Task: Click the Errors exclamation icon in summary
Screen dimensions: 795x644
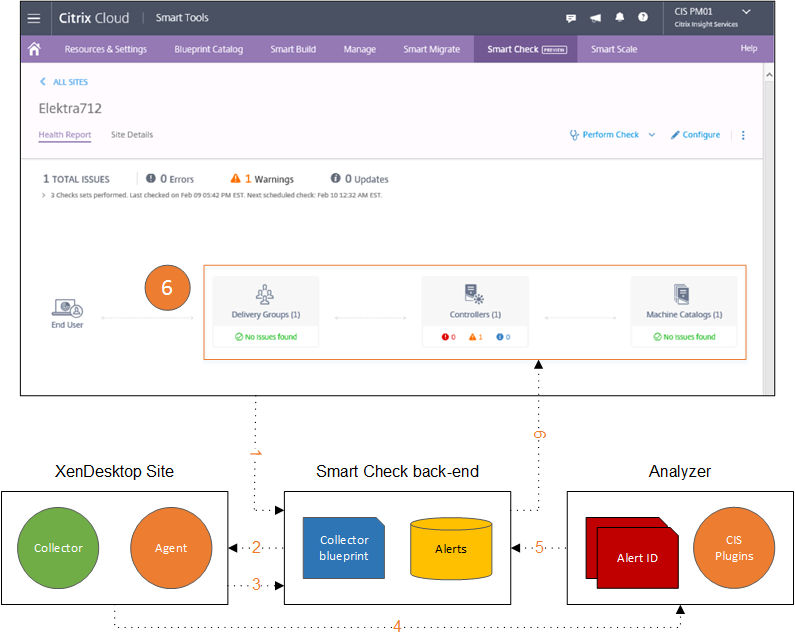Action: [x=151, y=178]
